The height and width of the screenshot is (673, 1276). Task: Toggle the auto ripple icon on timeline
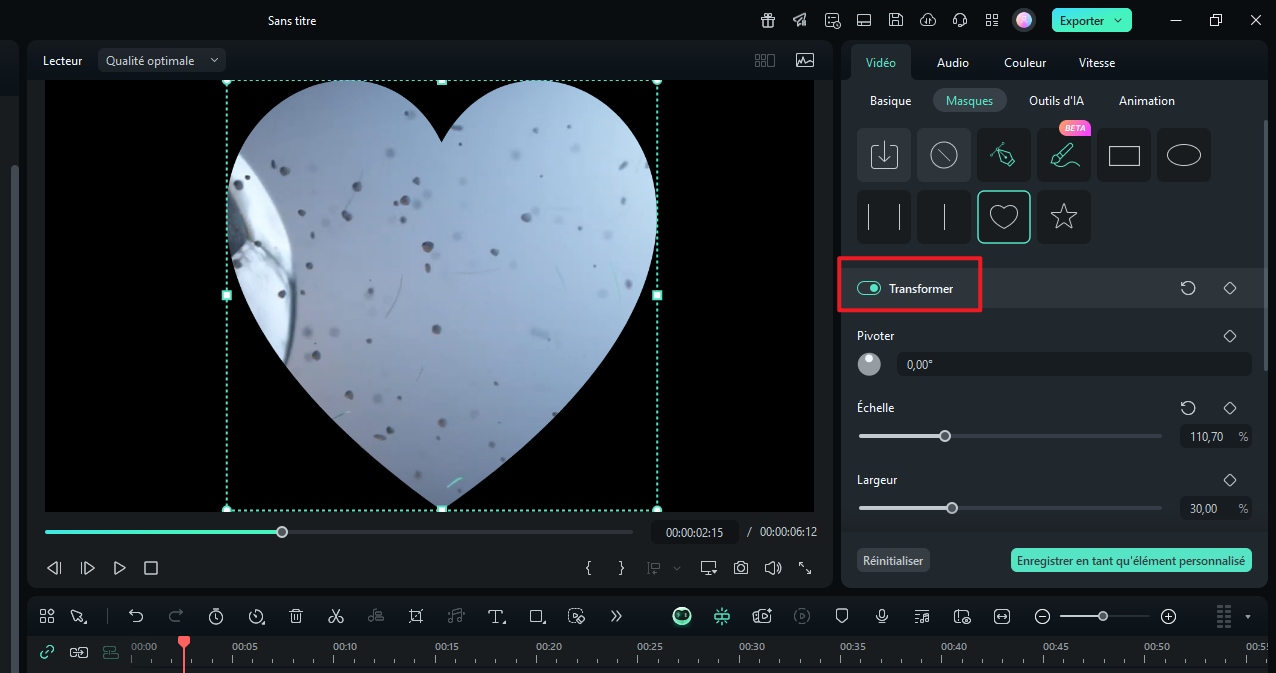pyautogui.click(x=79, y=652)
